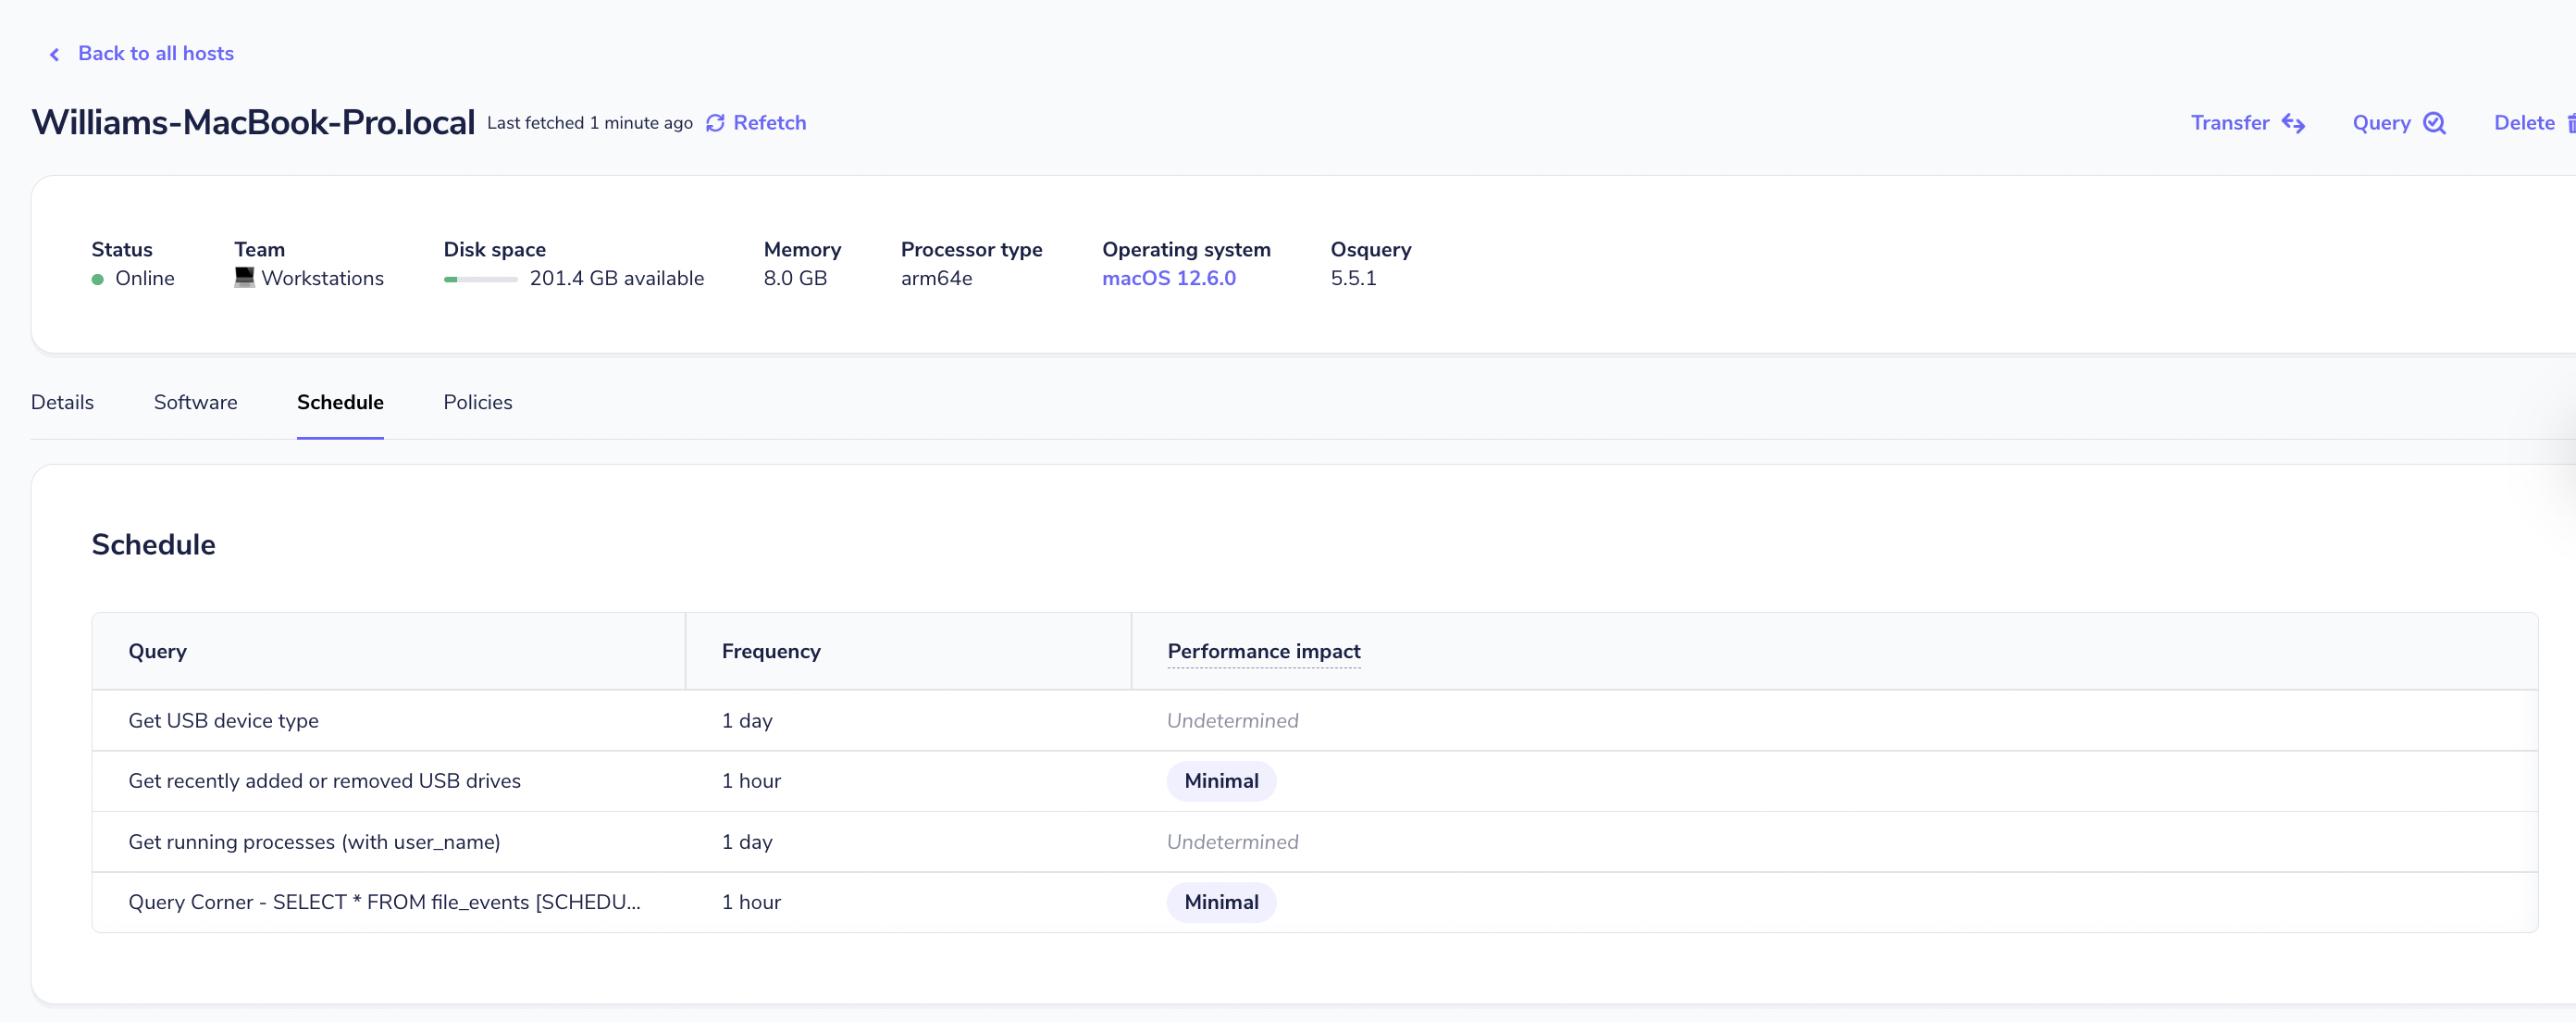Click the disk space usage bar
2576x1022 pixels.
point(481,280)
